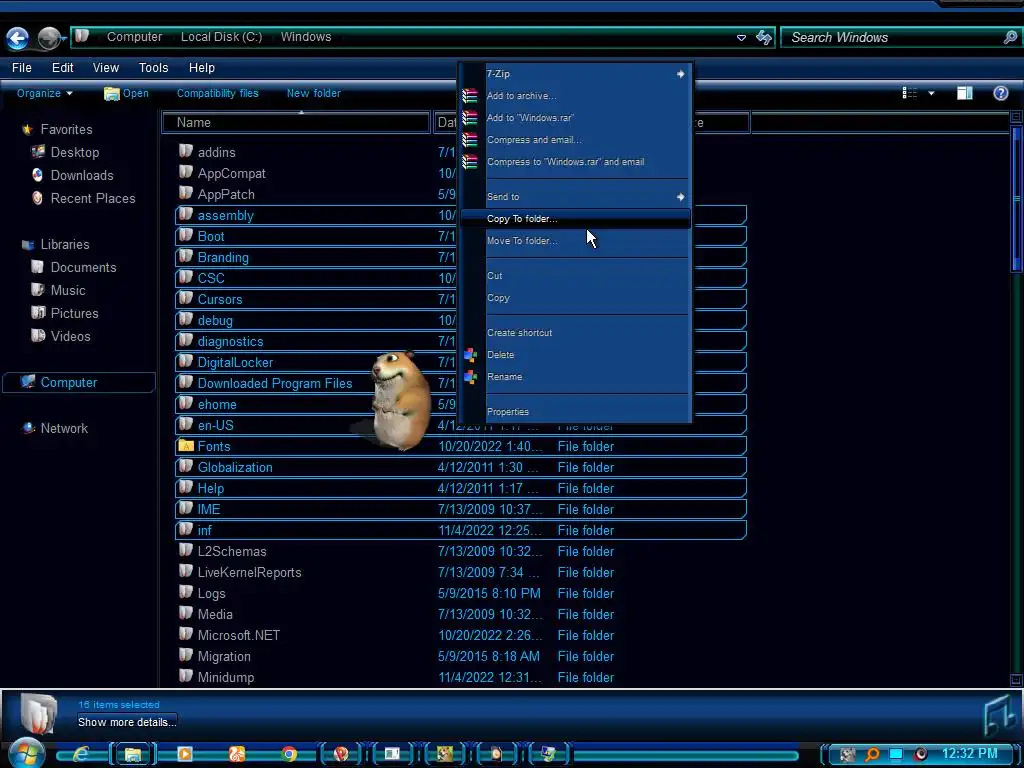
Task: Open the File menu
Action: coord(22,68)
